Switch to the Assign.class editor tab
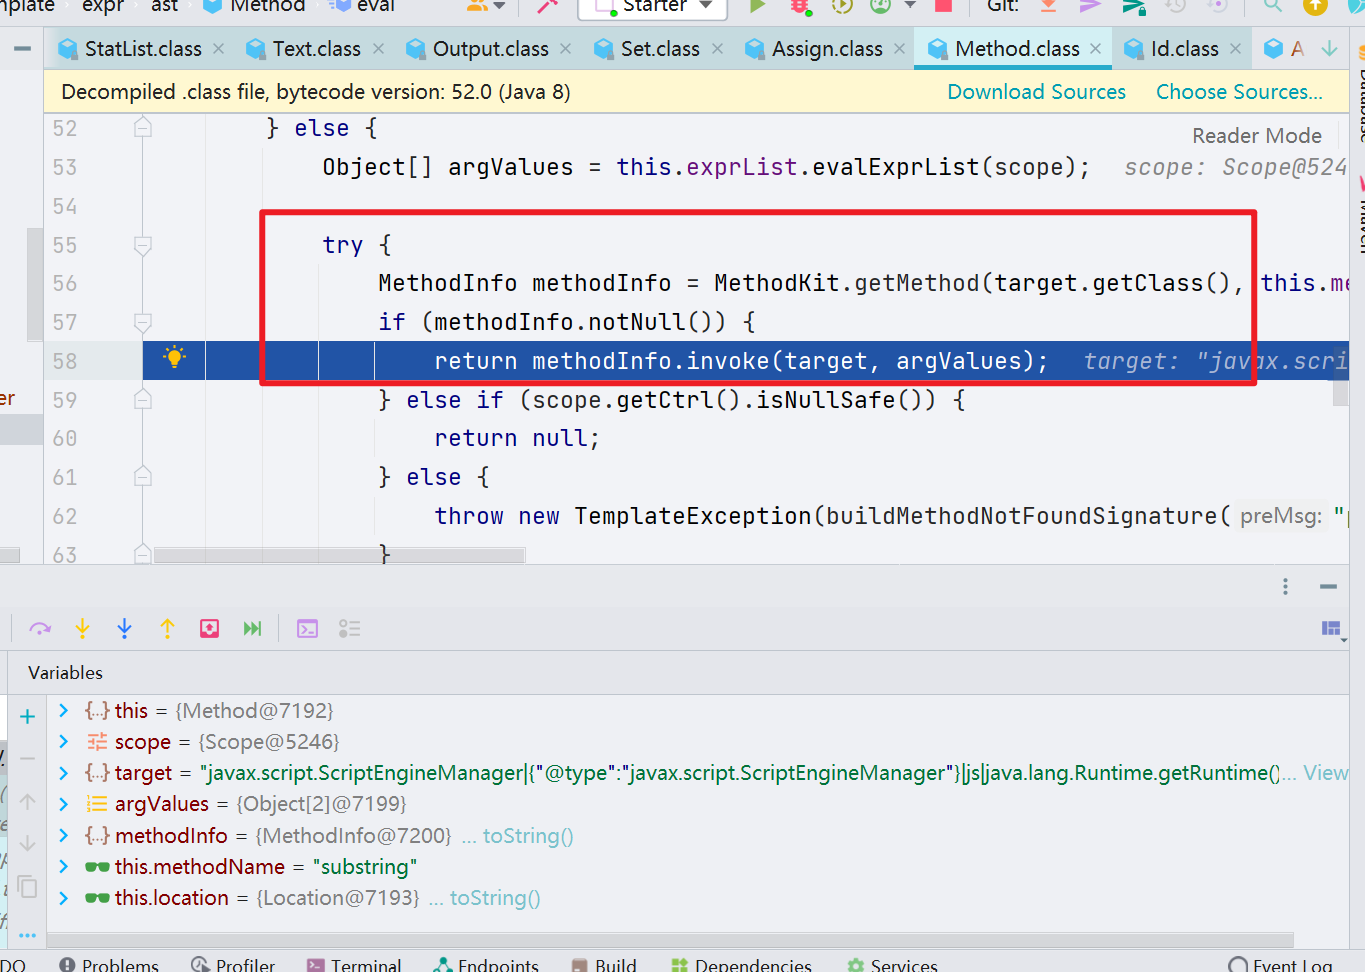The height and width of the screenshot is (972, 1365). [x=826, y=49]
